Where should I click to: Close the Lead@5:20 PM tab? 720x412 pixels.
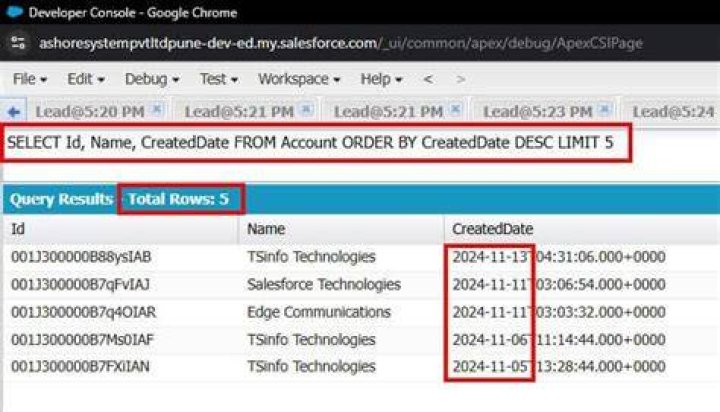(157, 110)
